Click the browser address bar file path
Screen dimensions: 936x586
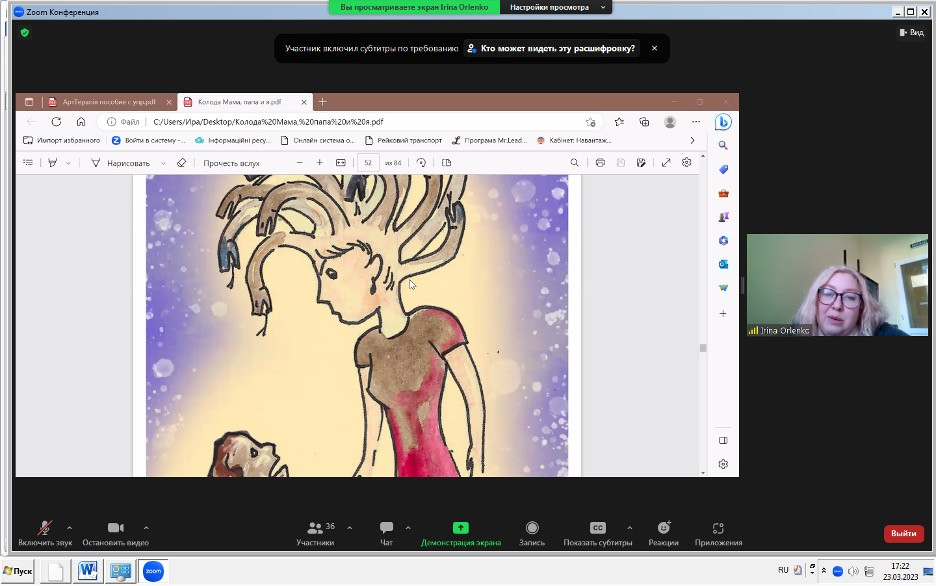coord(268,122)
